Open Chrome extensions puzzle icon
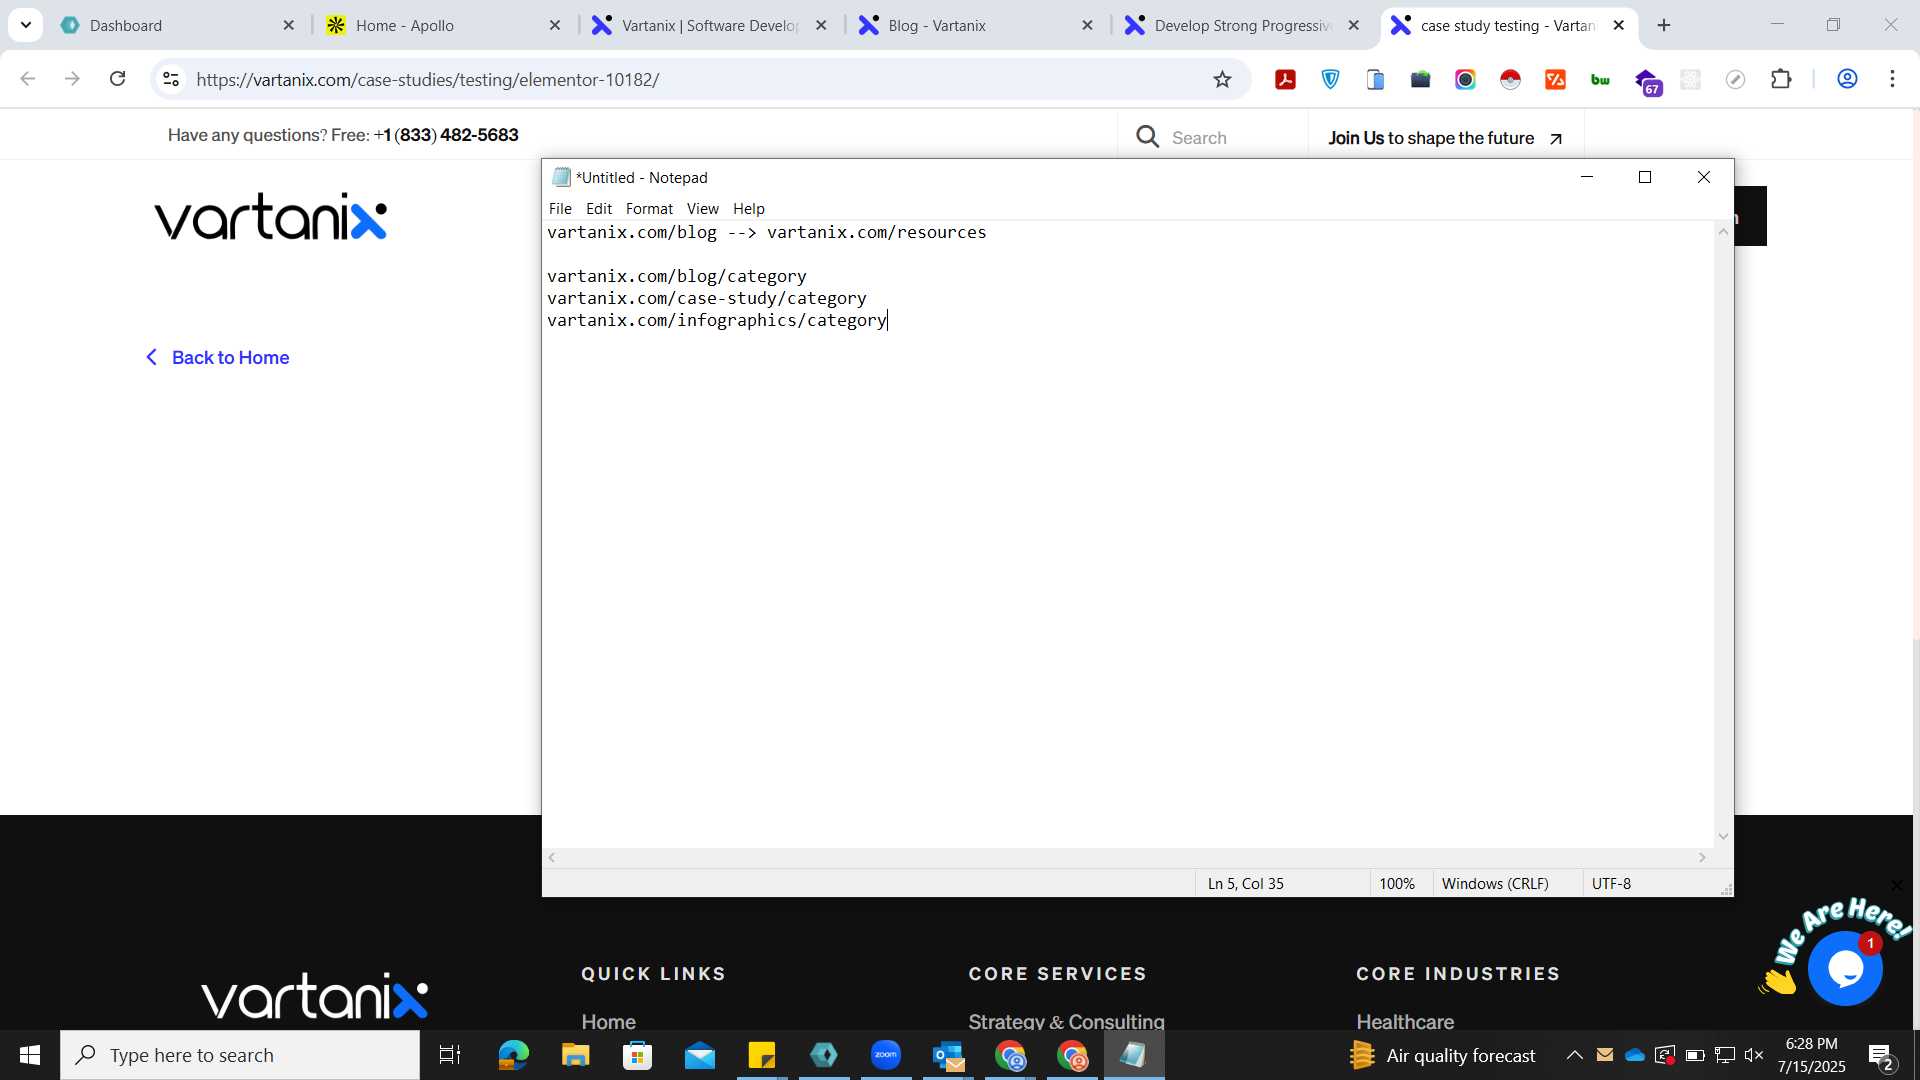 click(x=1781, y=79)
